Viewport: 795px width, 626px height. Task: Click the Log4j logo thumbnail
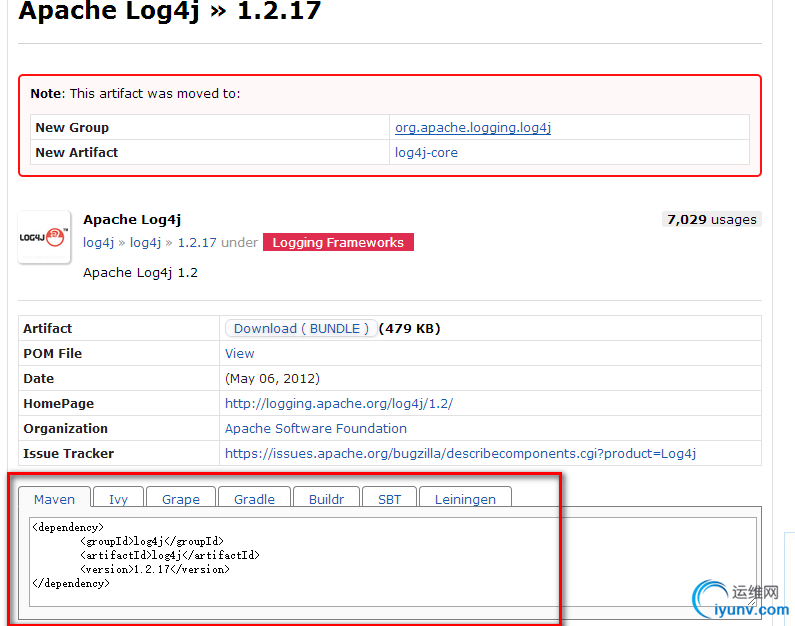click(x=44, y=237)
